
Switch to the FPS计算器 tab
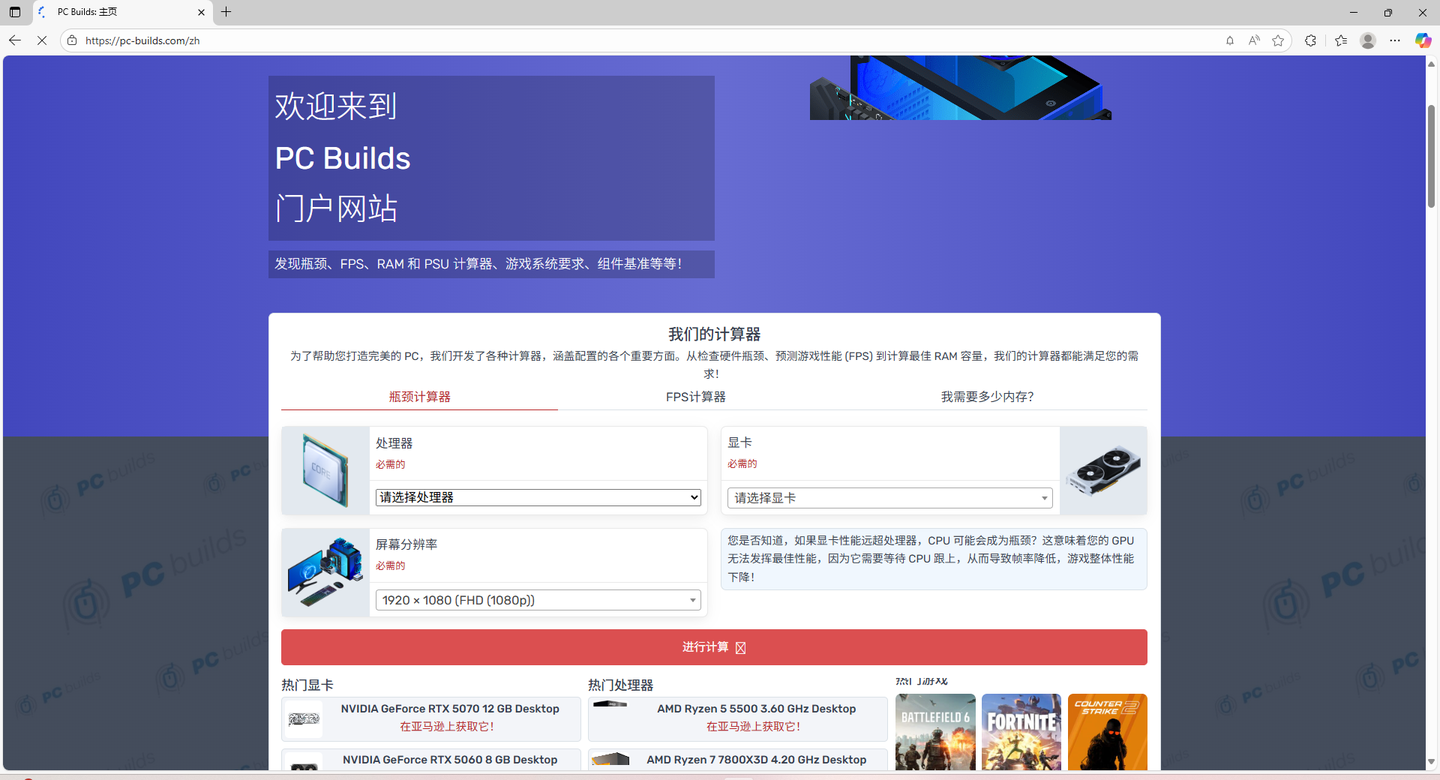coord(696,397)
